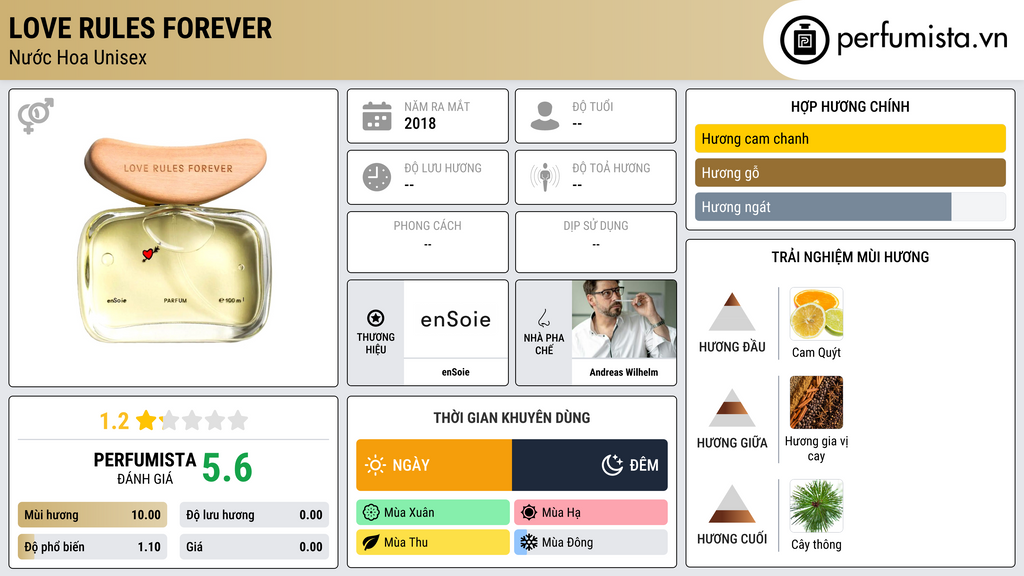Select the Hương gỗ accord bar
This screenshot has width=1024, height=576.
click(x=850, y=172)
